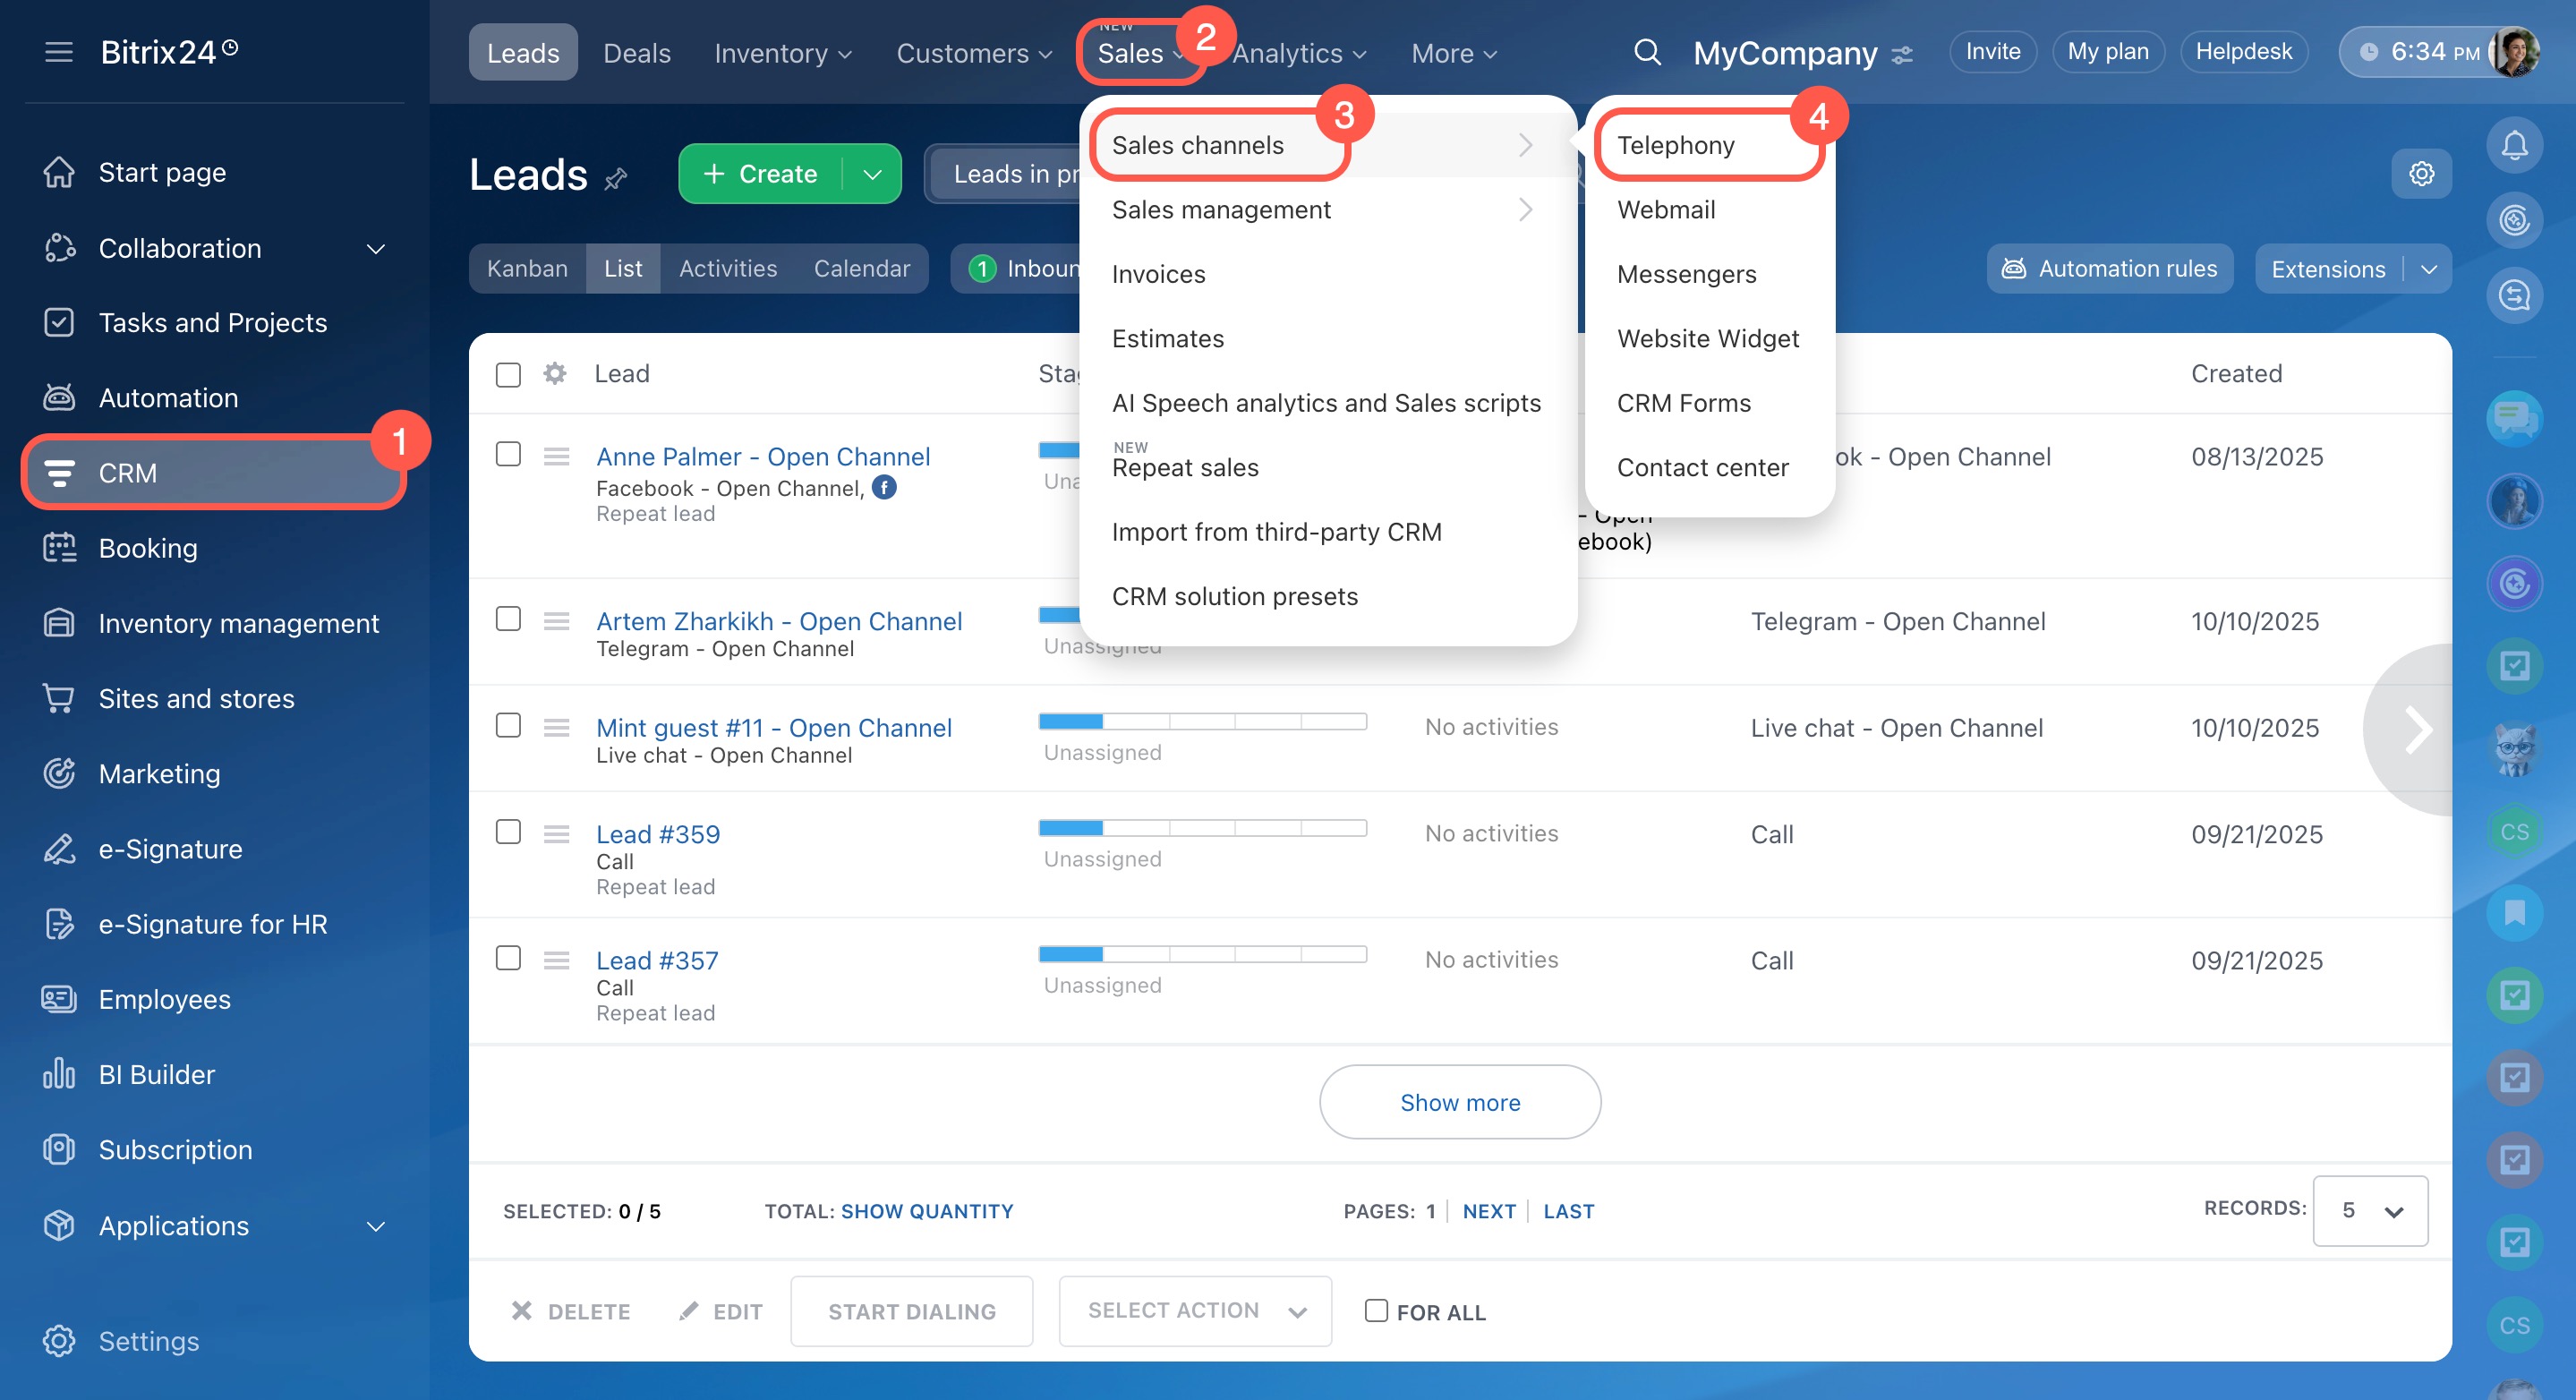Toggle the select-all leads checkbox
This screenshot has width=2576, height=1400.
(508, 374)
